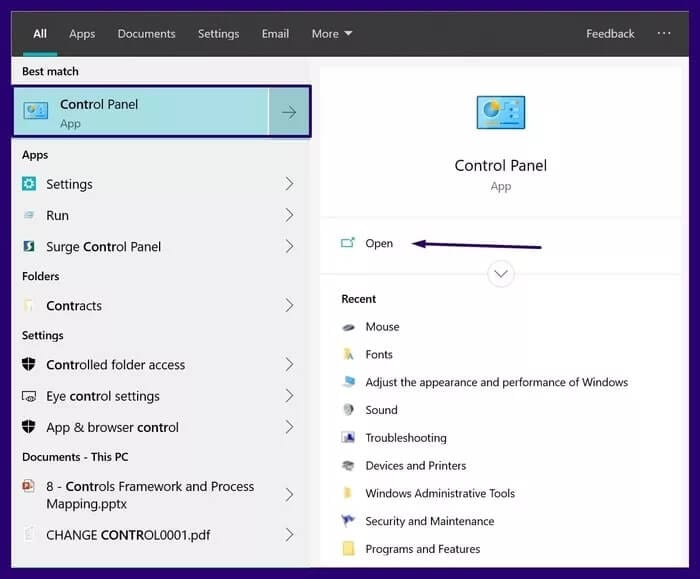Switch to the Documents tab

[146, 33]
